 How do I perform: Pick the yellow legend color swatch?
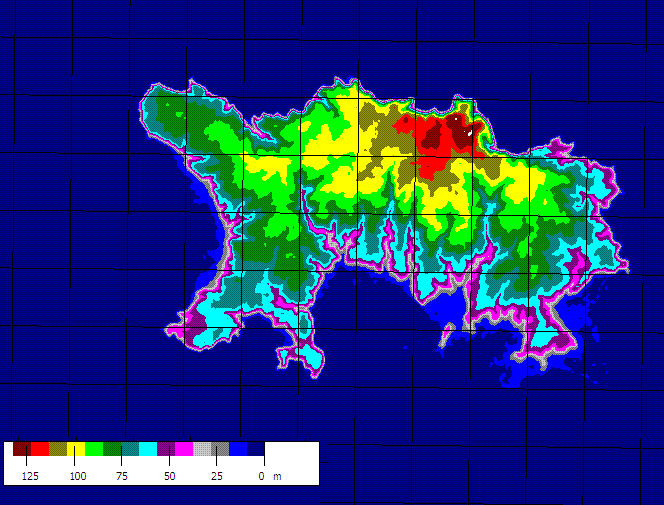[x=76, y=450]
